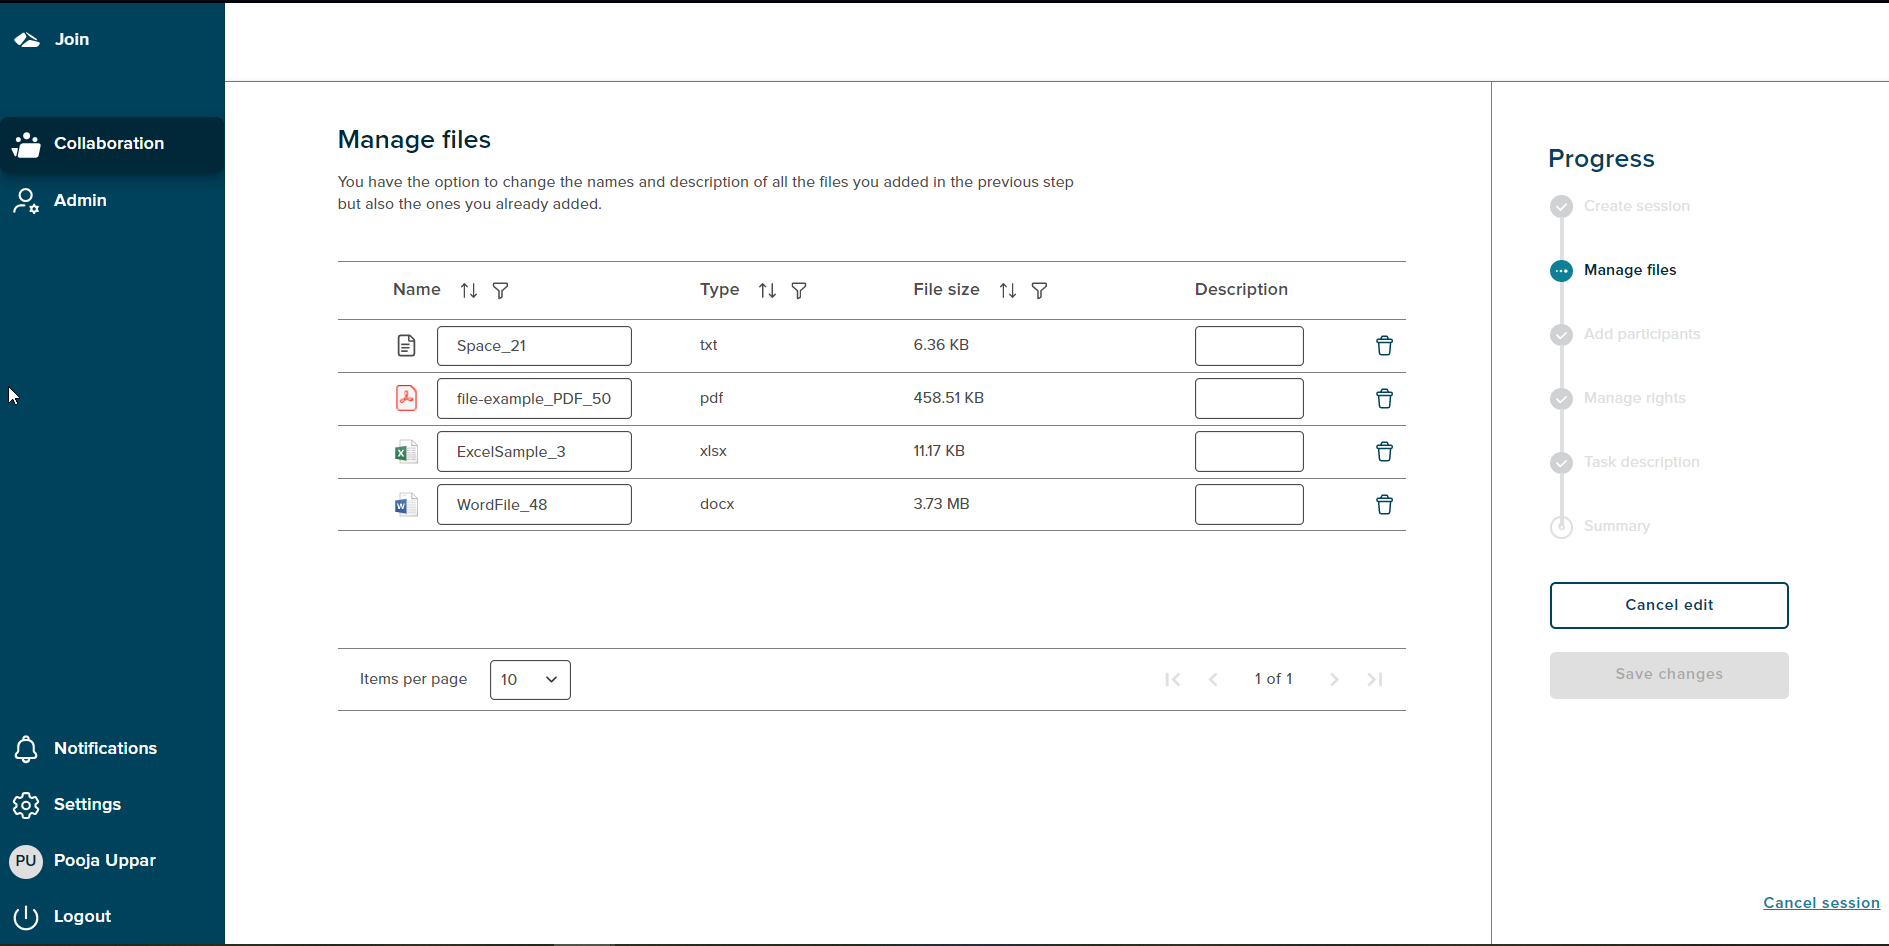
Task: Click the Collaboration people icon
Action: 27,145
